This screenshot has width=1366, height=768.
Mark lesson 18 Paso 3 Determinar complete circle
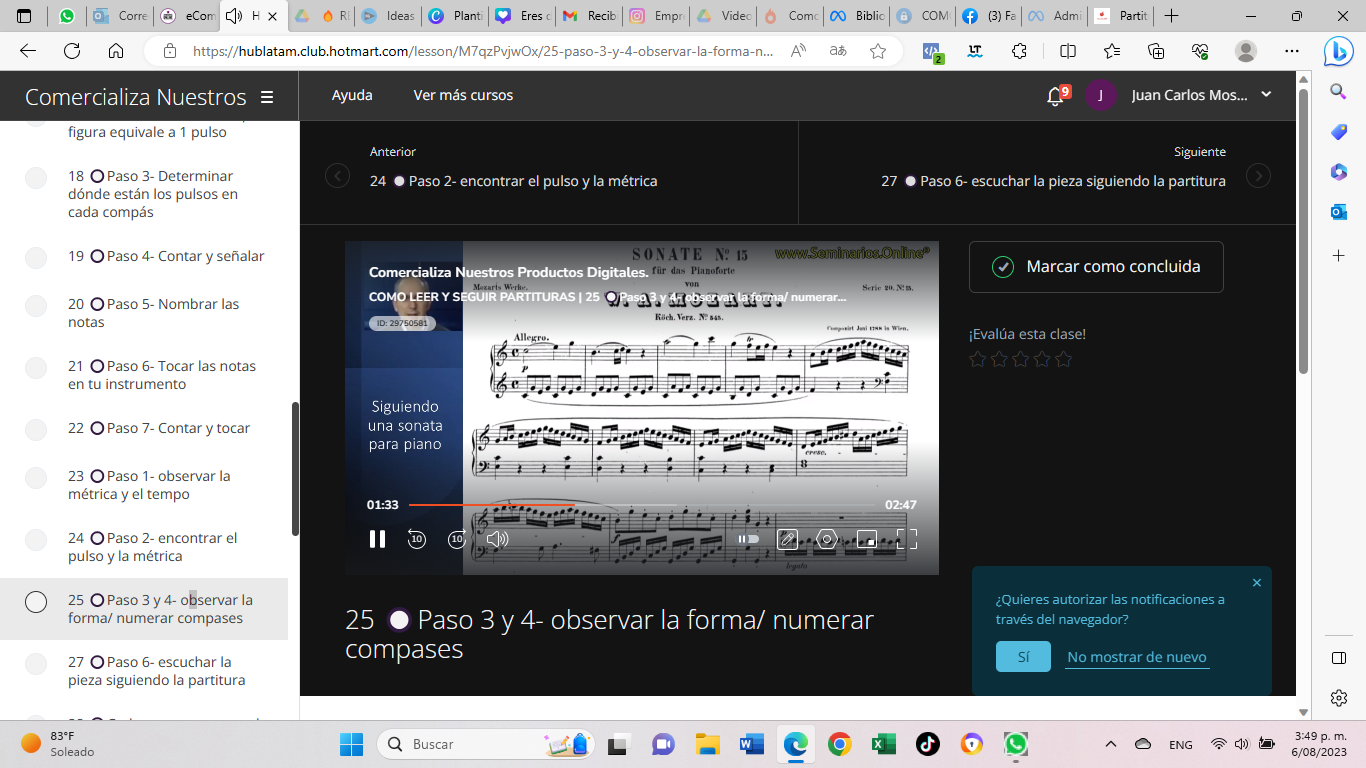36,178
